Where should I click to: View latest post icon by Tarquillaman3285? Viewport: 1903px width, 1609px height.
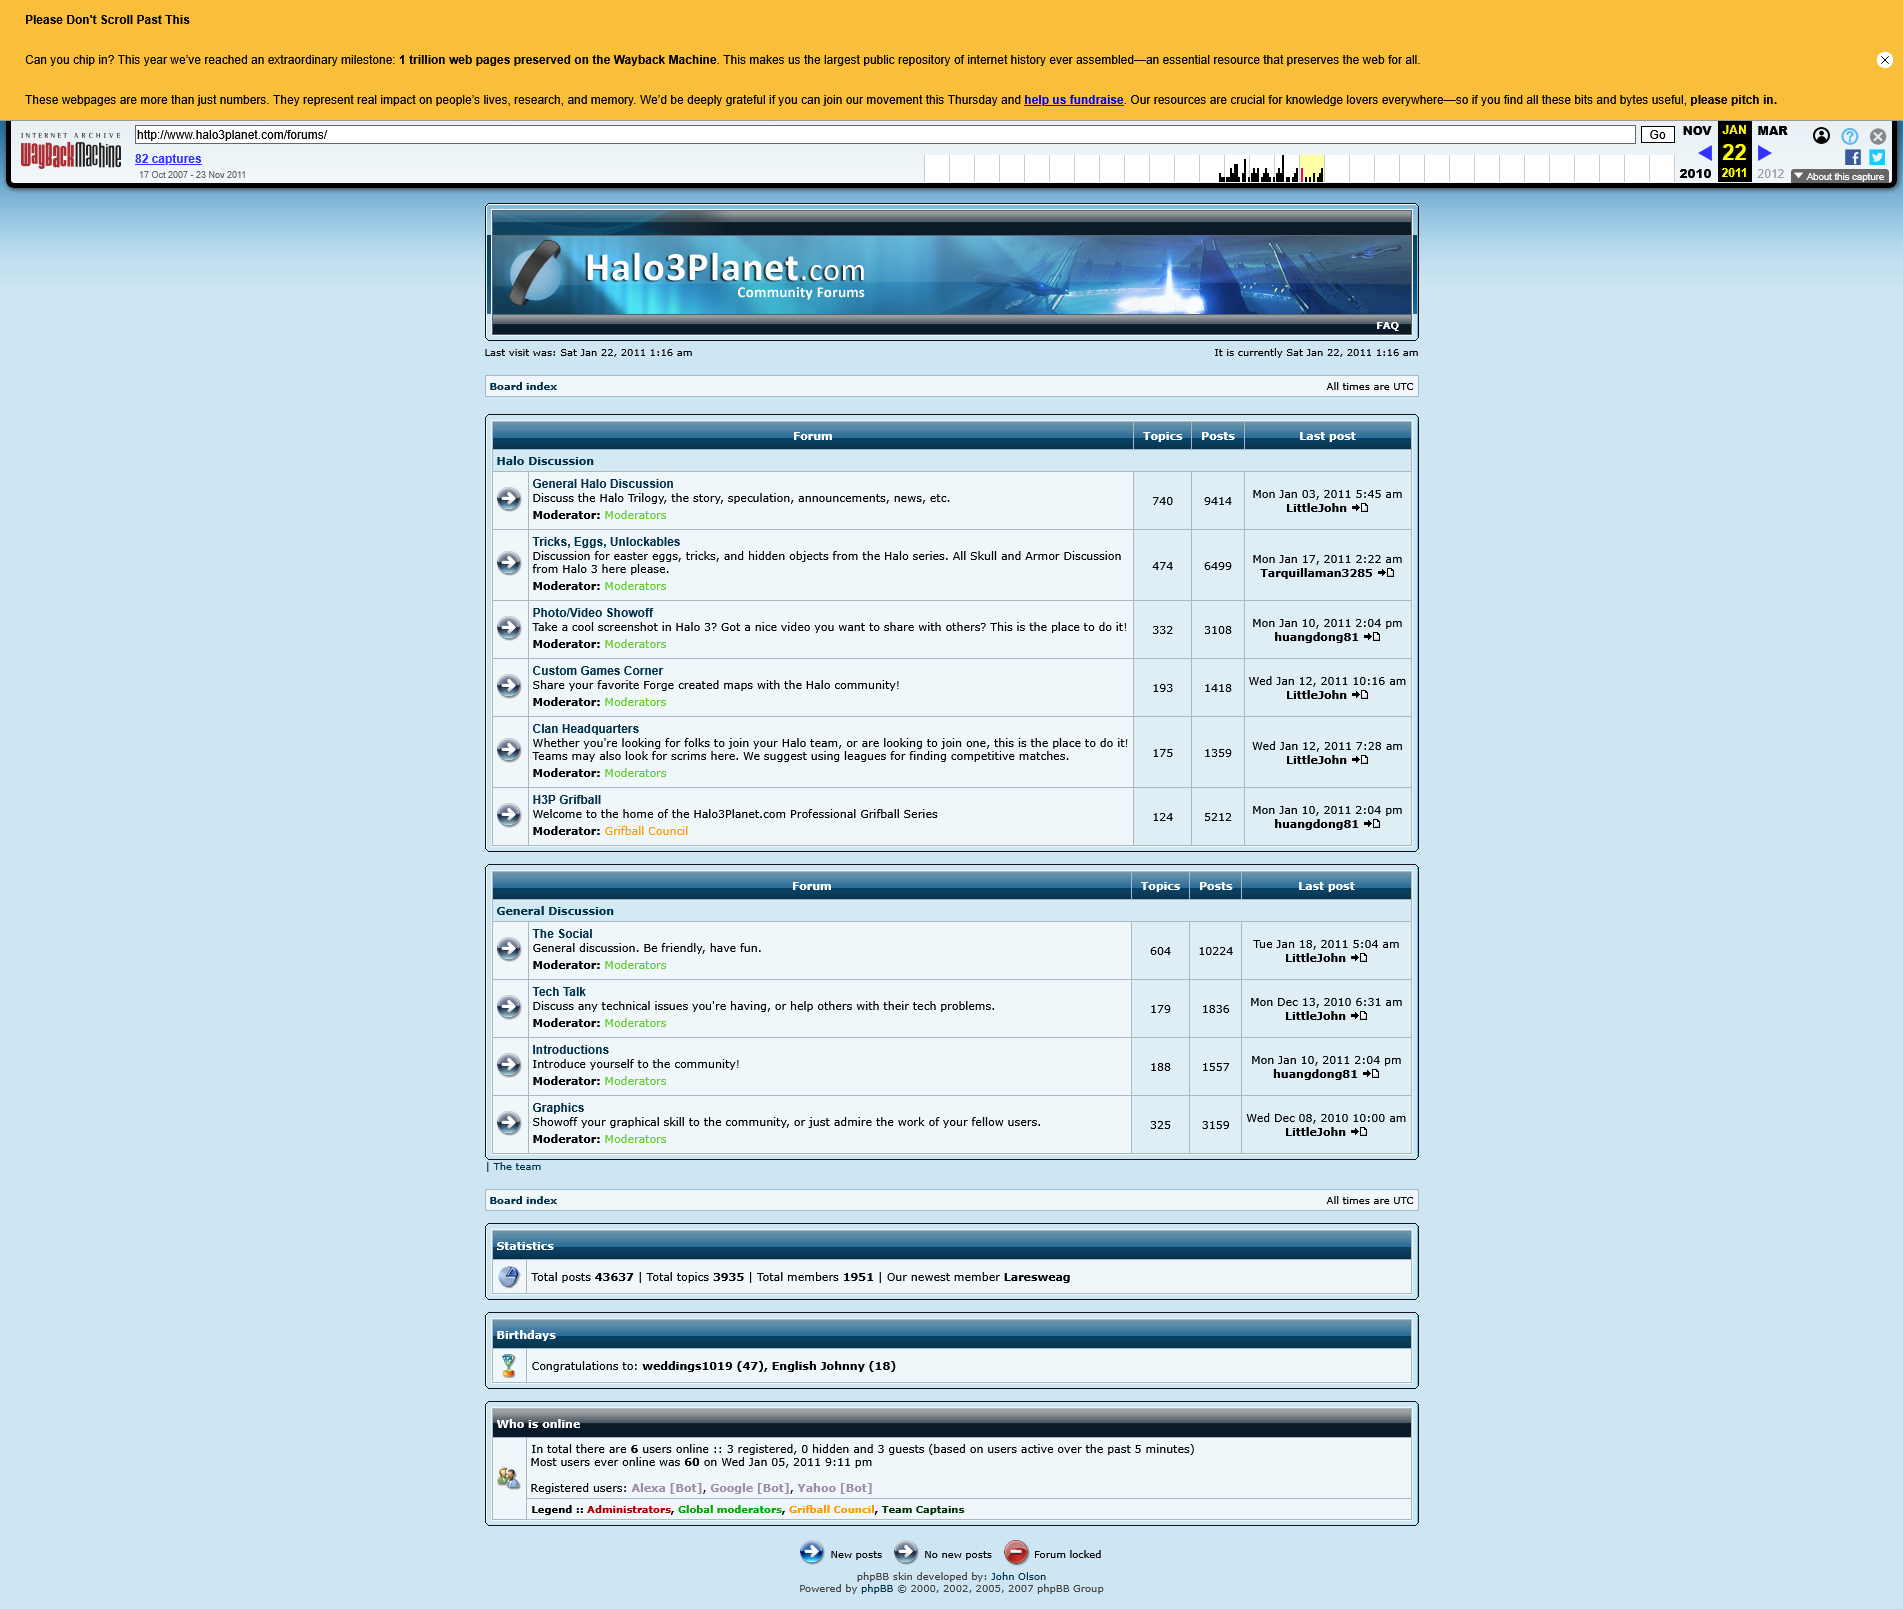(x=1386, y=573)
